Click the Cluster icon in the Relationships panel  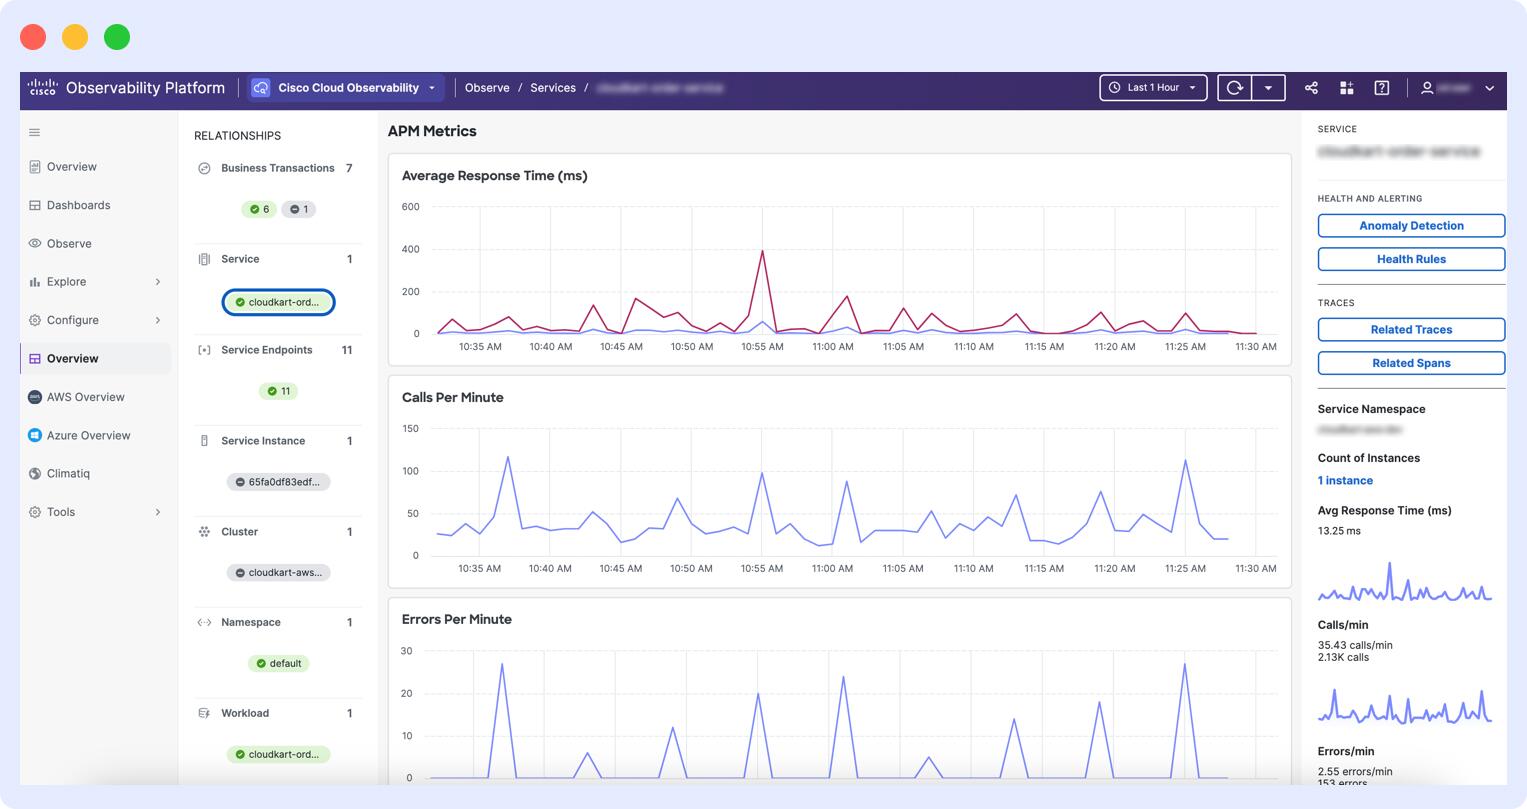click(x=202, y=532)
